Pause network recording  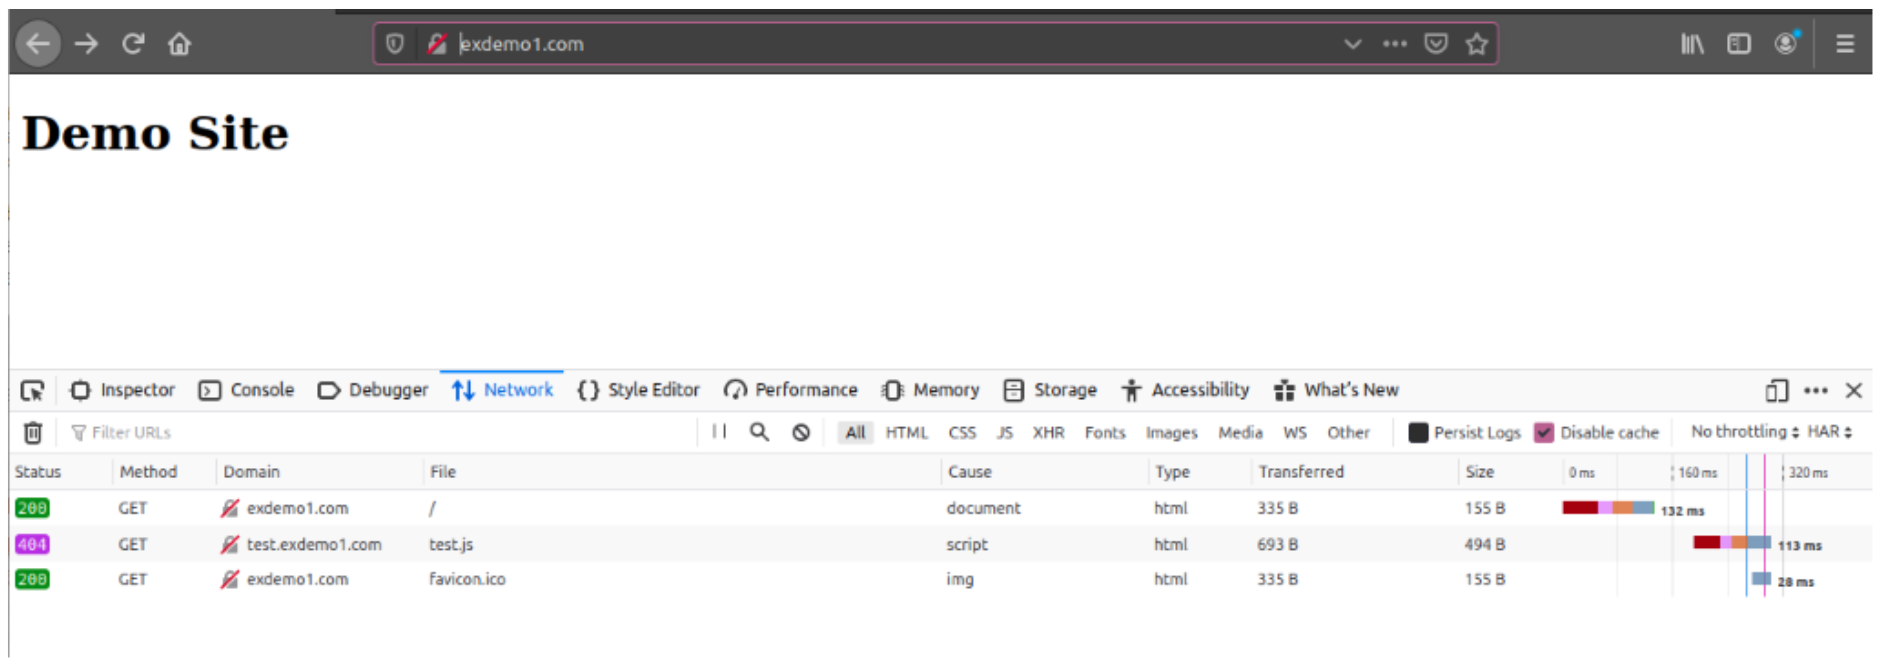(719, 432)
